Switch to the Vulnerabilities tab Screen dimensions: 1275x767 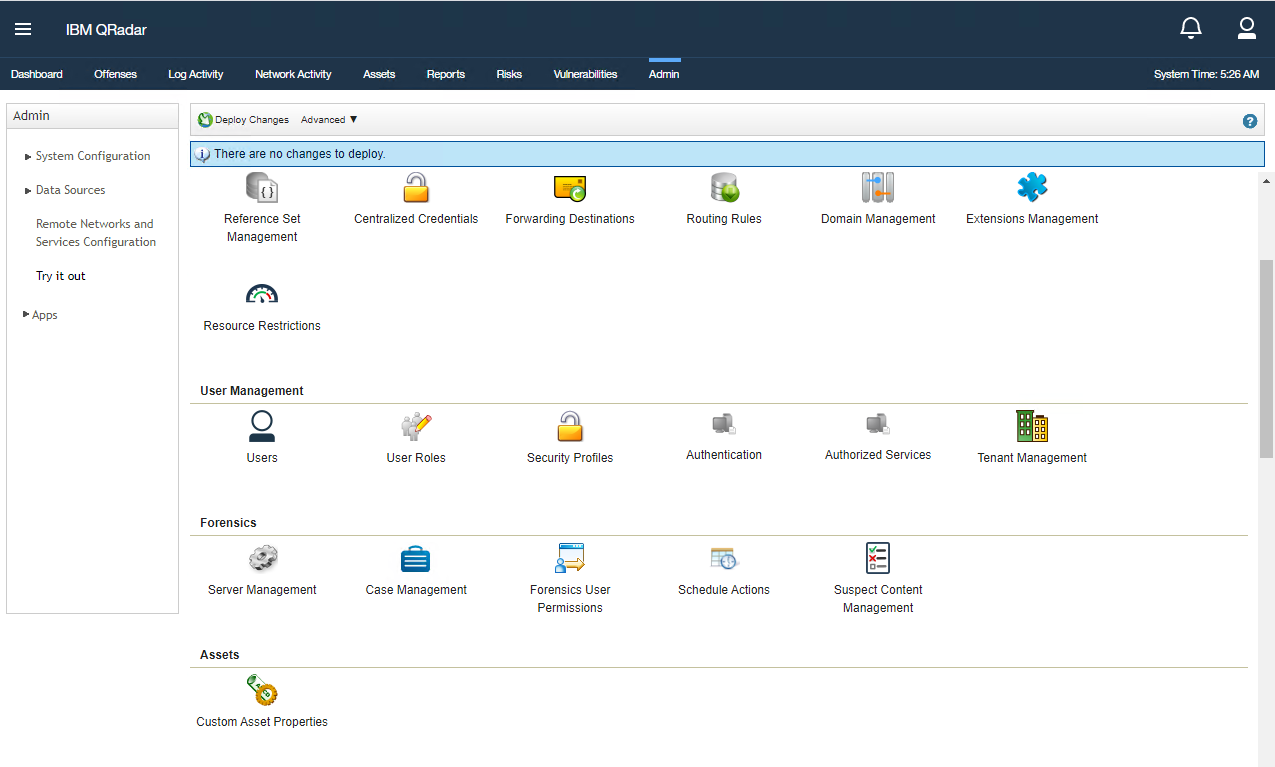pyautogui.click(x=585, y=74)
